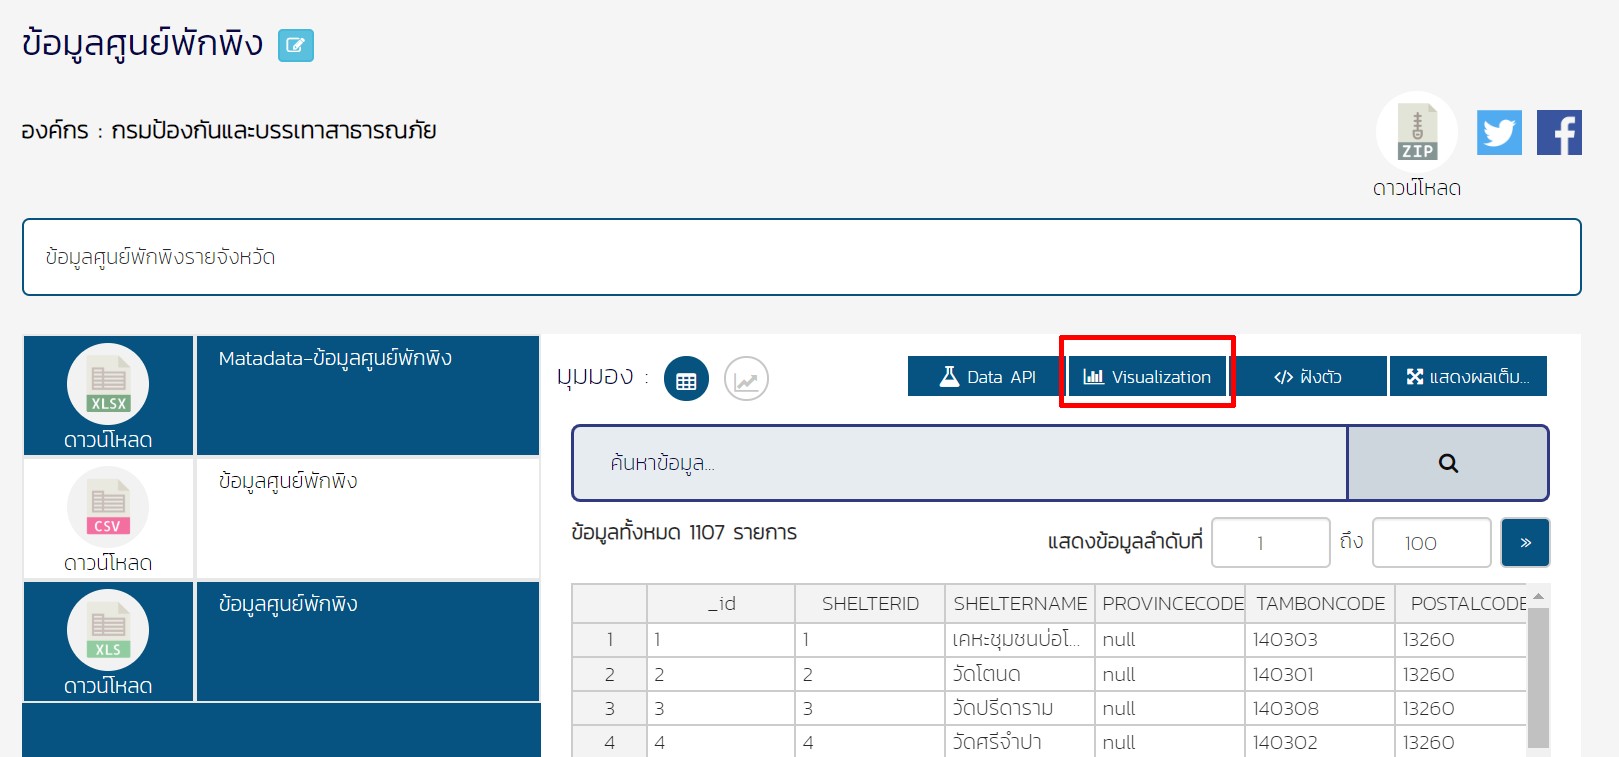Screen dimensions: 1619x757
Task: Select TAMBONCODE cell 140301
Action: (1320, 674)
